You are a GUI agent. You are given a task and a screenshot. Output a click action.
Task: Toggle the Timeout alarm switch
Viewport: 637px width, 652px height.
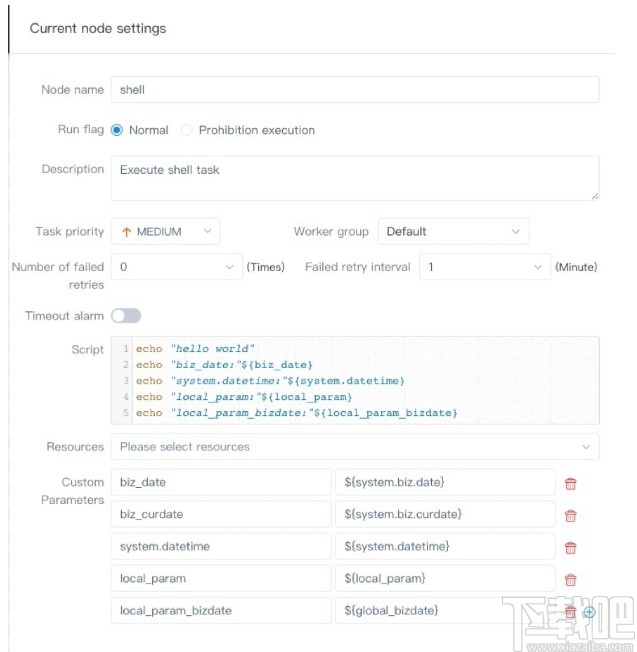point(126,316)
